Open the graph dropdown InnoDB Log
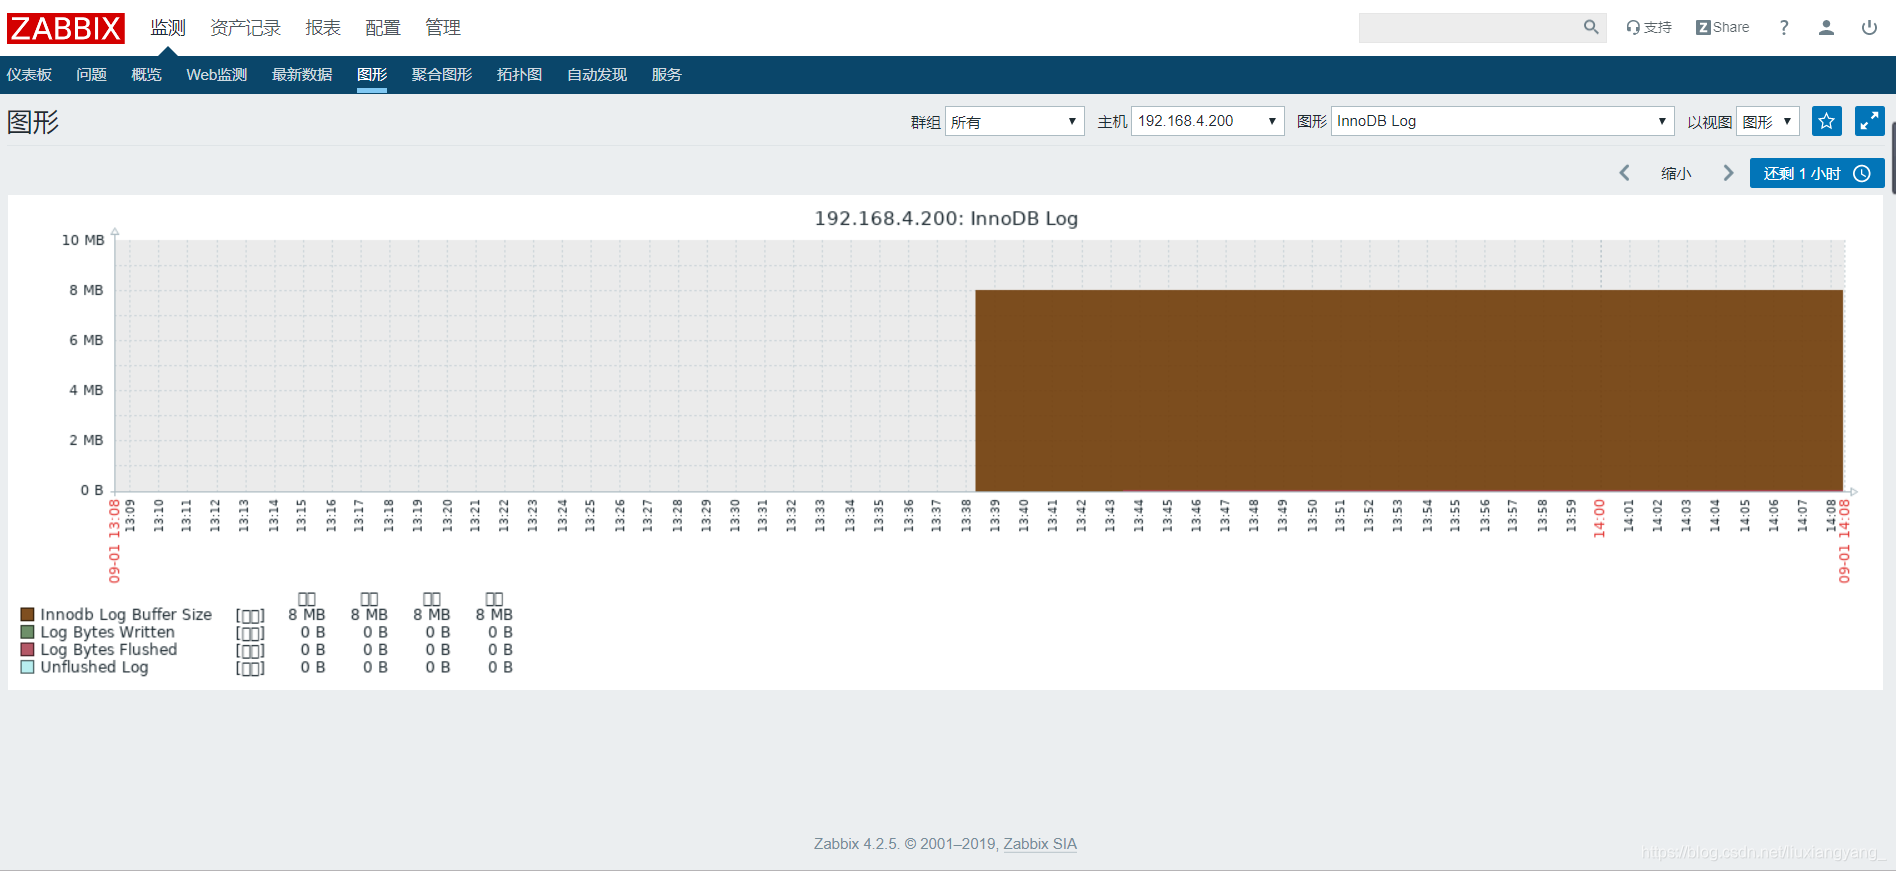The image size is (1896, 871). (x=1502, y=121)
